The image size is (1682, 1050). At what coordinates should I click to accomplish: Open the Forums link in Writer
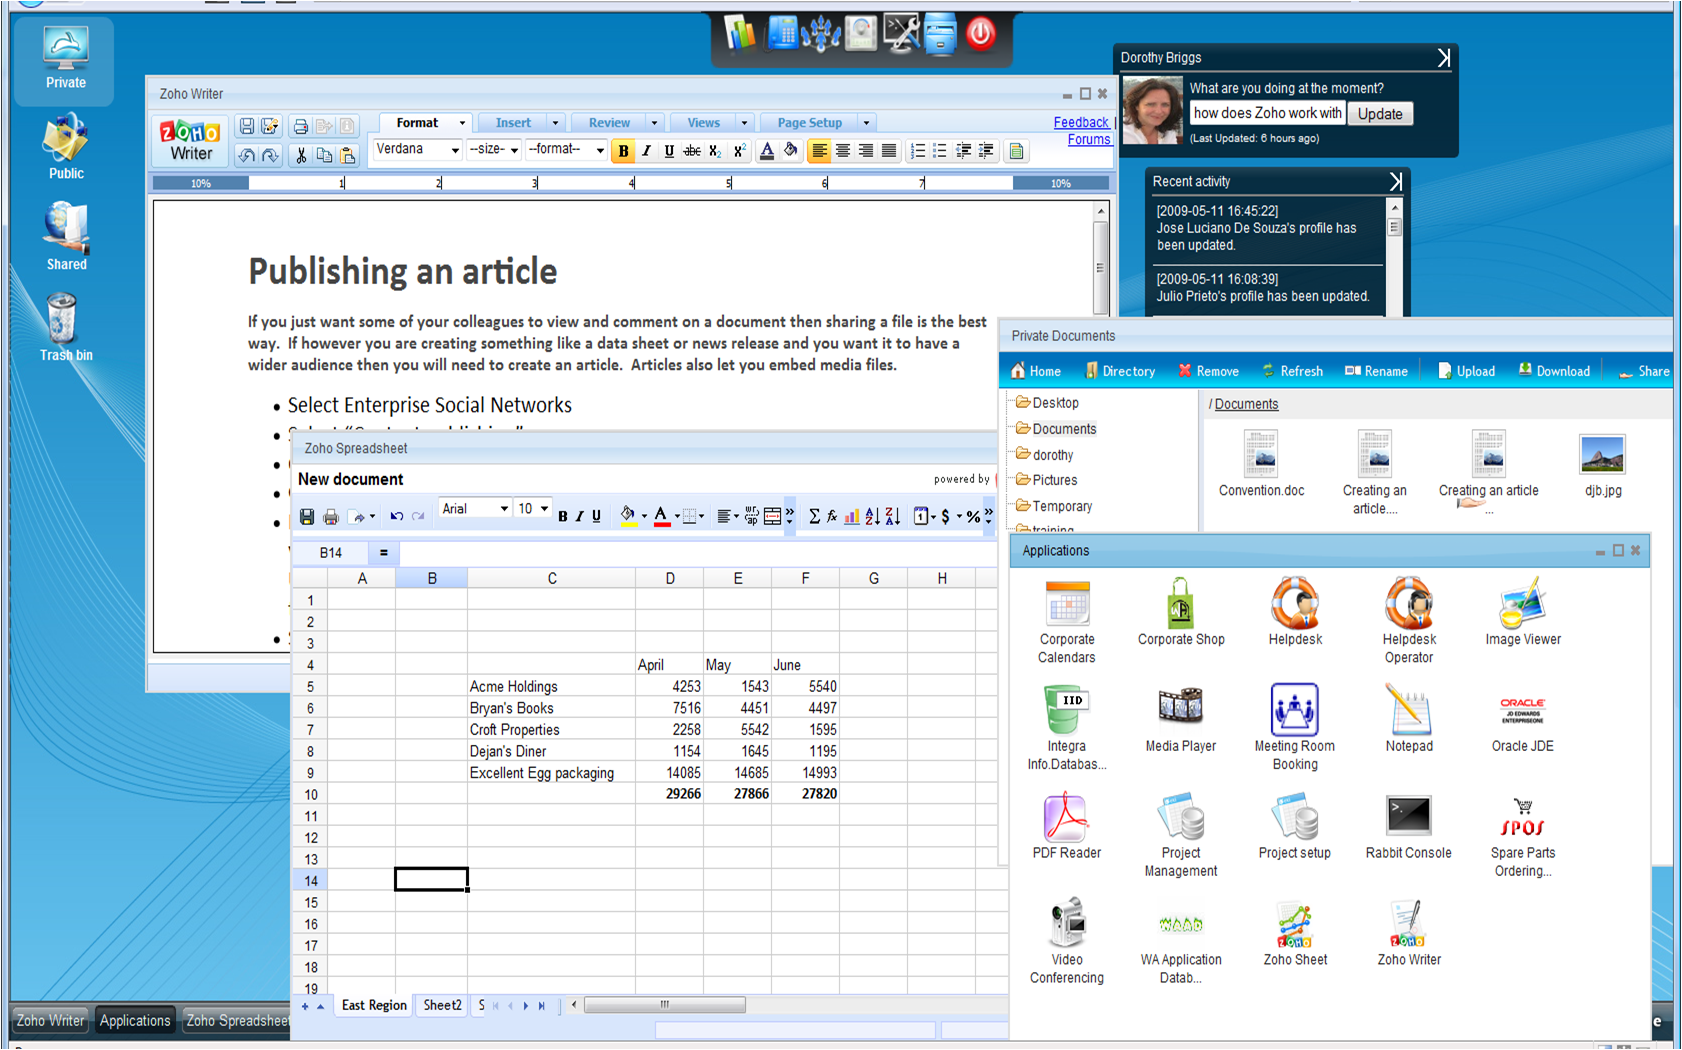tap(1089, 139)
